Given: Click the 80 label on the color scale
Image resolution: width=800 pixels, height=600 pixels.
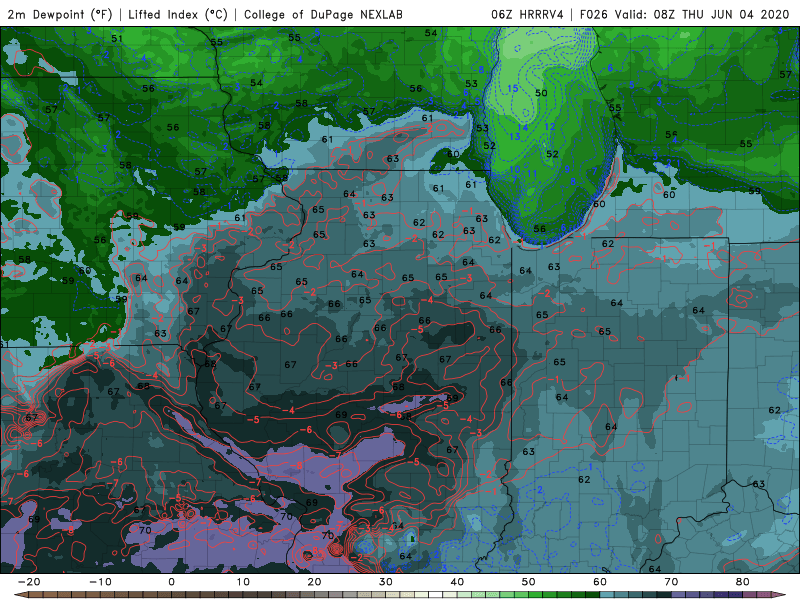Looking at the screenshot, I should pyautogui.click(x=743, y=582).
